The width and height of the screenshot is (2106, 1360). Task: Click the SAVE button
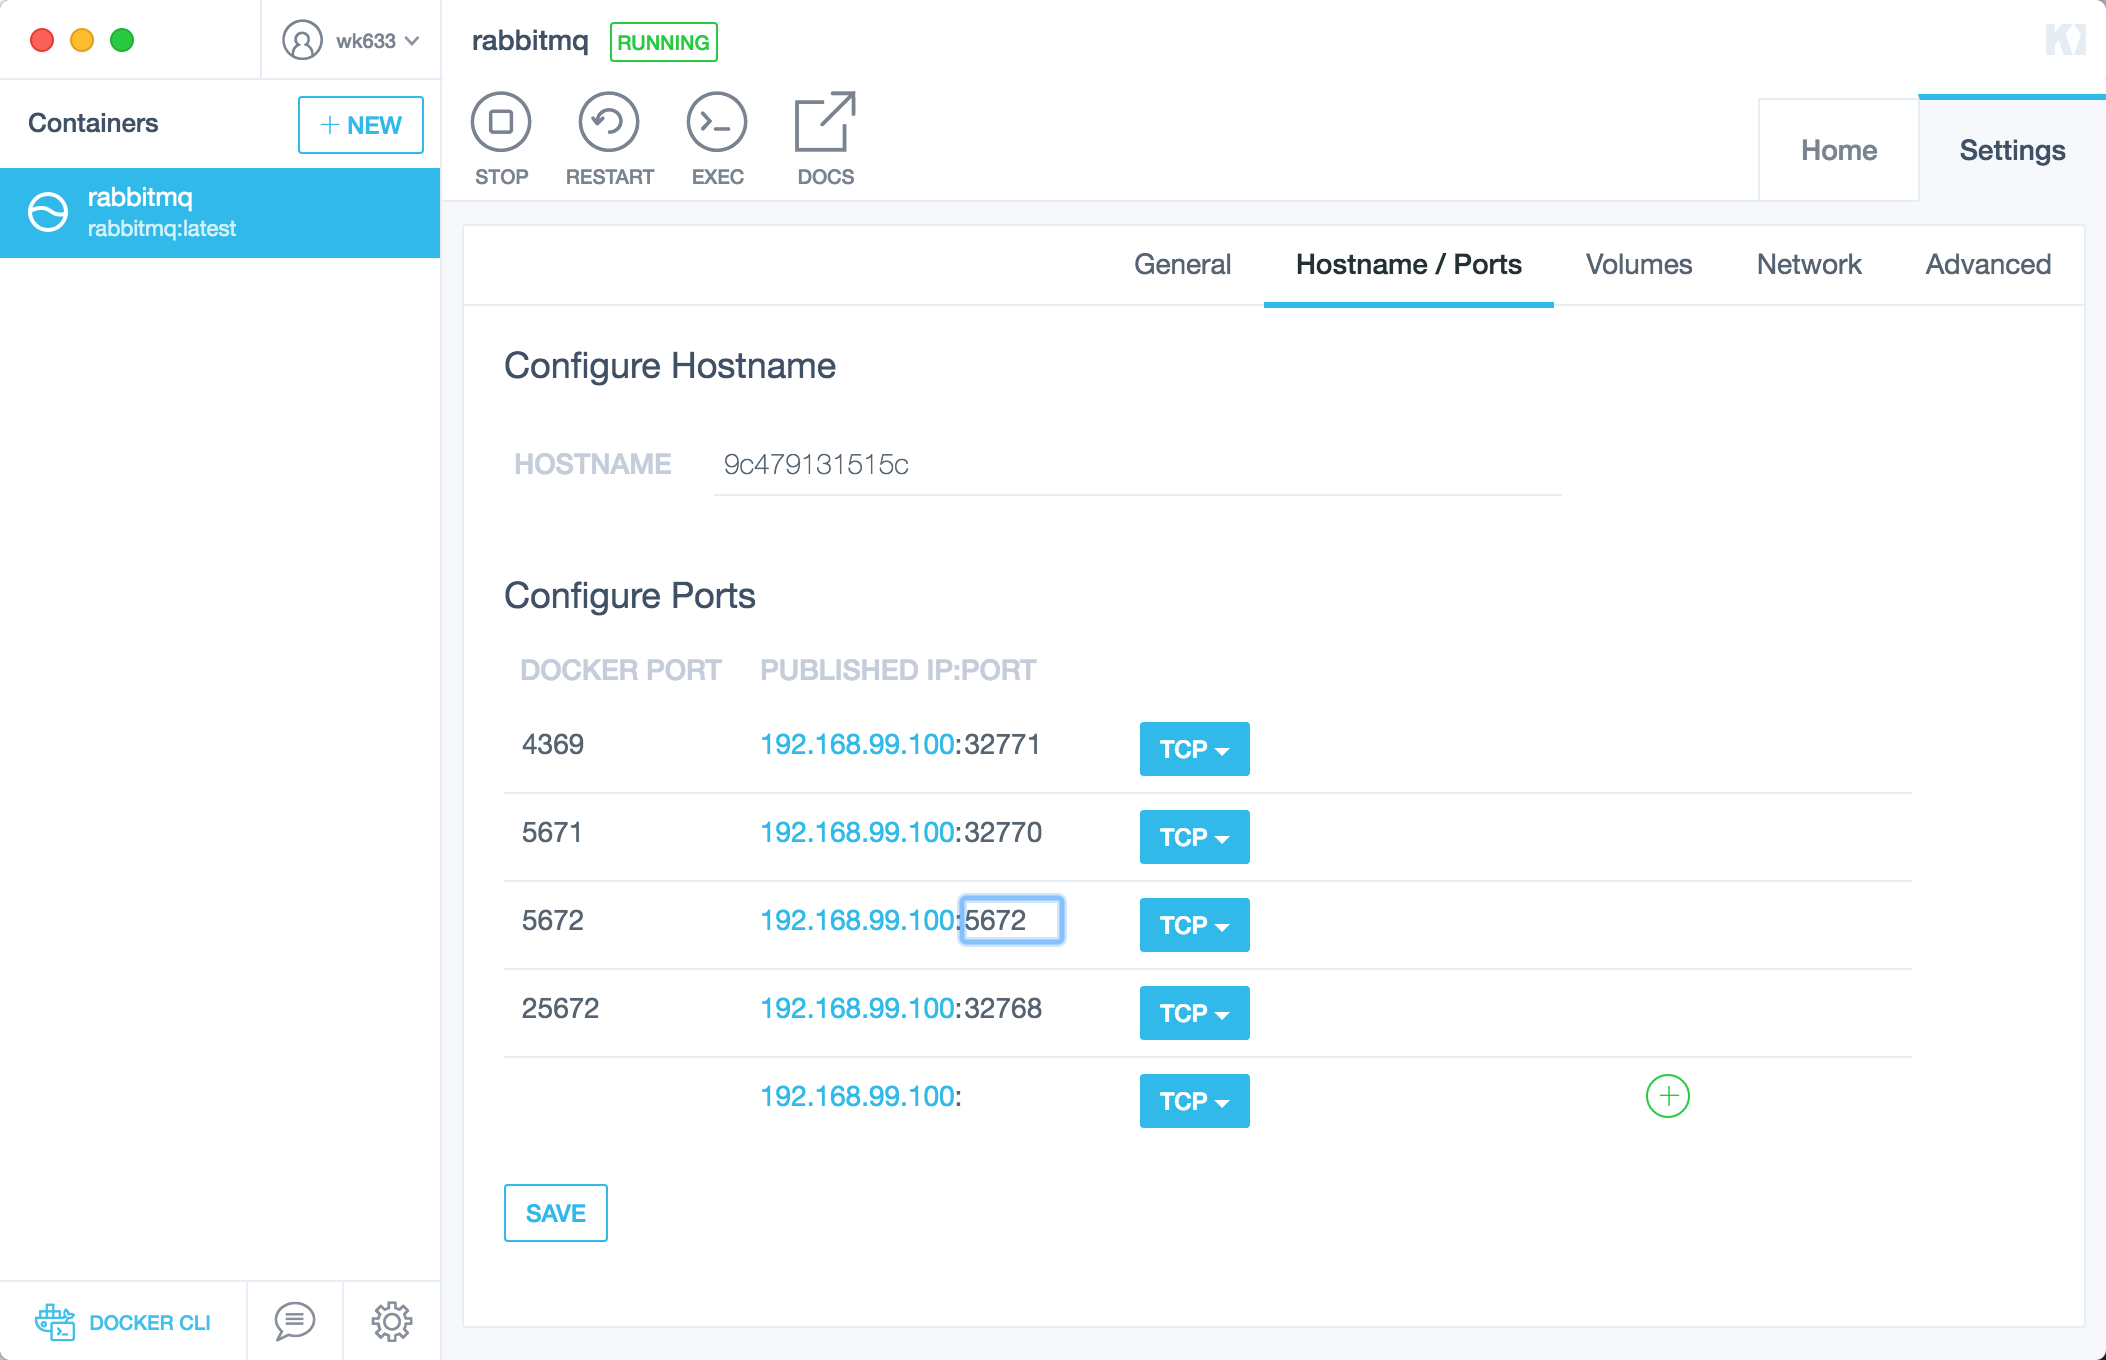556,1213
